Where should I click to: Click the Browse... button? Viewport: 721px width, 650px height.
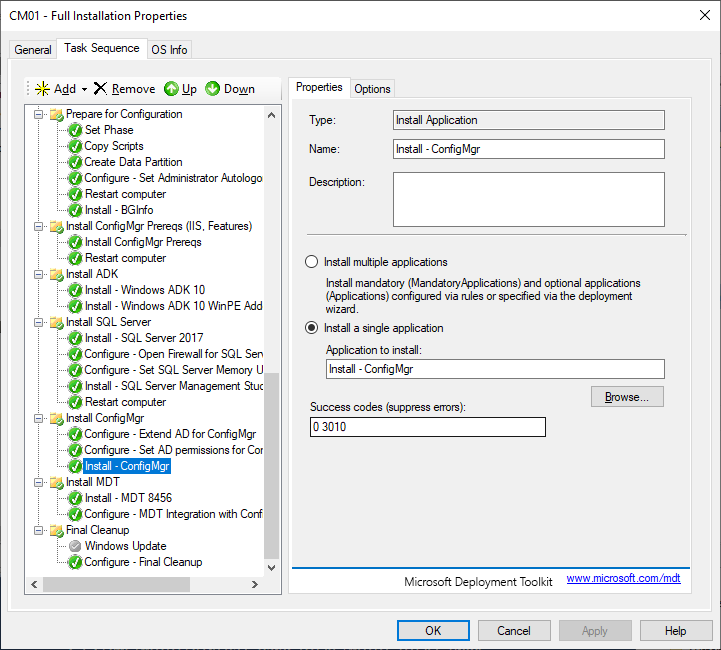(627, 397)
